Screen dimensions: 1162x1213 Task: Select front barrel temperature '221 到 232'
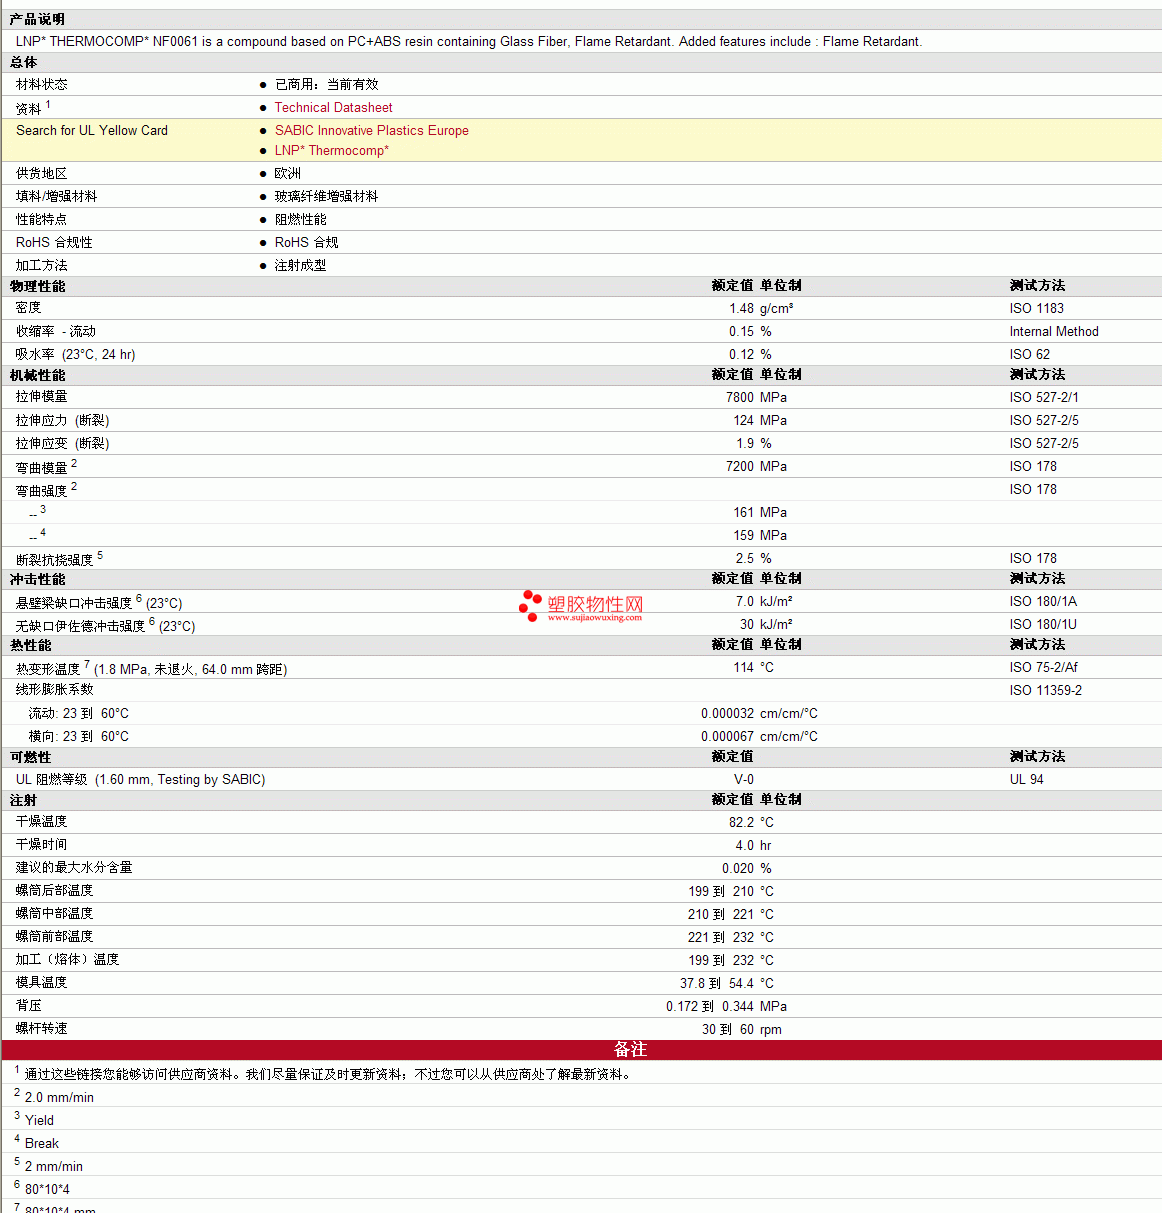tap(721, 938)
